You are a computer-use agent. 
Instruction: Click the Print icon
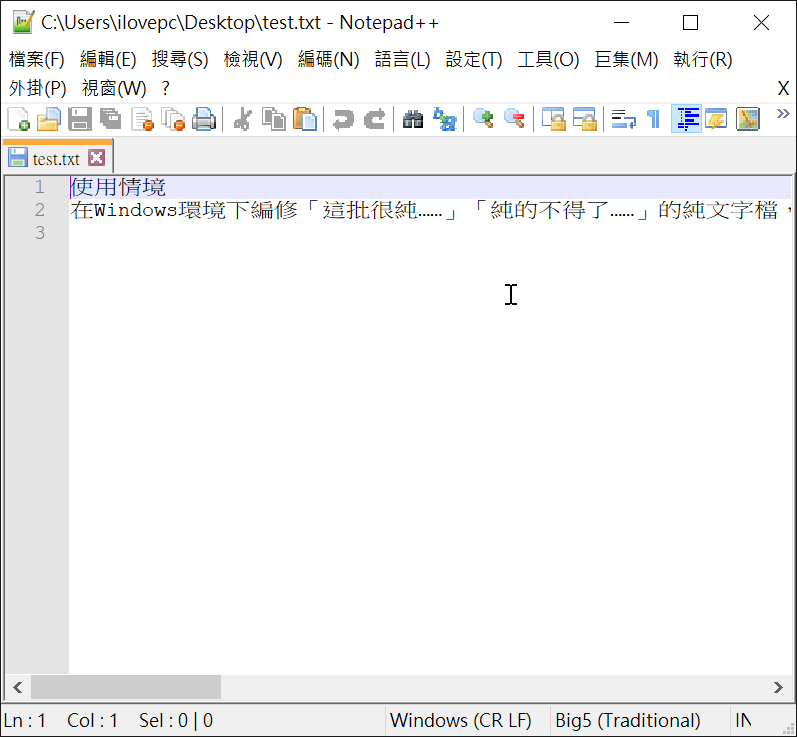[204, 119]
